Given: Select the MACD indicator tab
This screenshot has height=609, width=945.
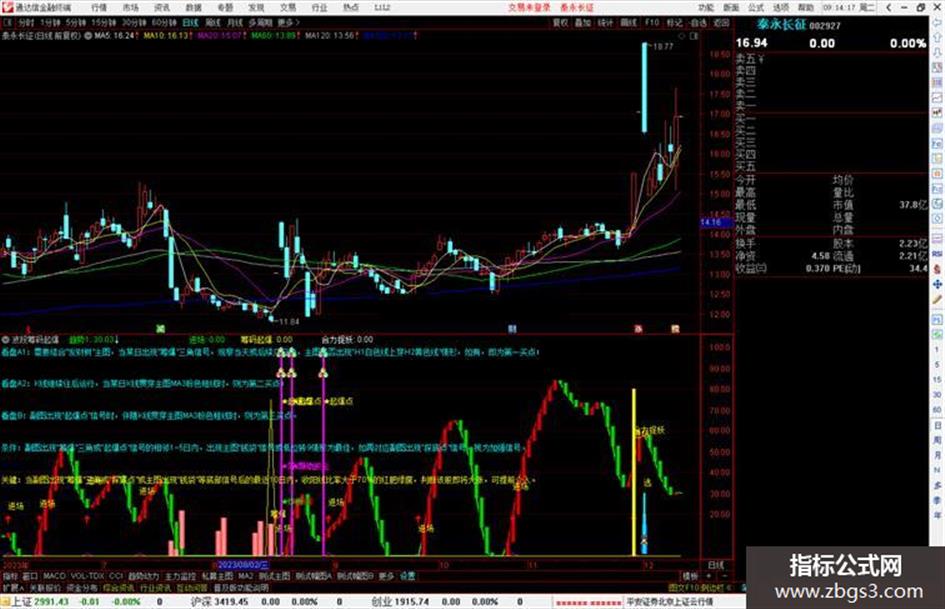Looking at the screenshot, I should click(x=54, y=576).
